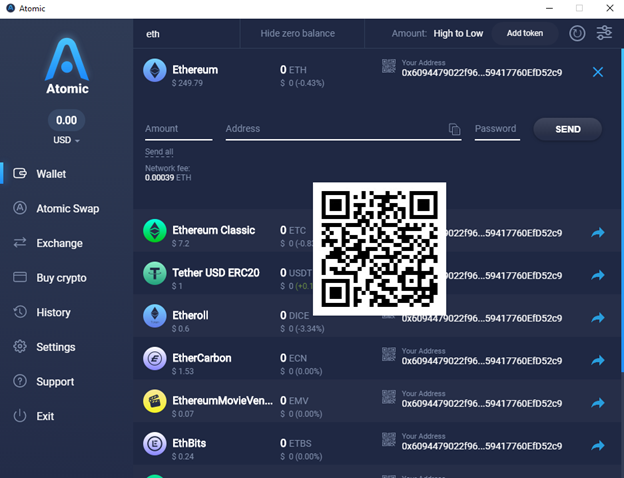Open Support page
Screen dimensions: 624x478
pos(55,382)
